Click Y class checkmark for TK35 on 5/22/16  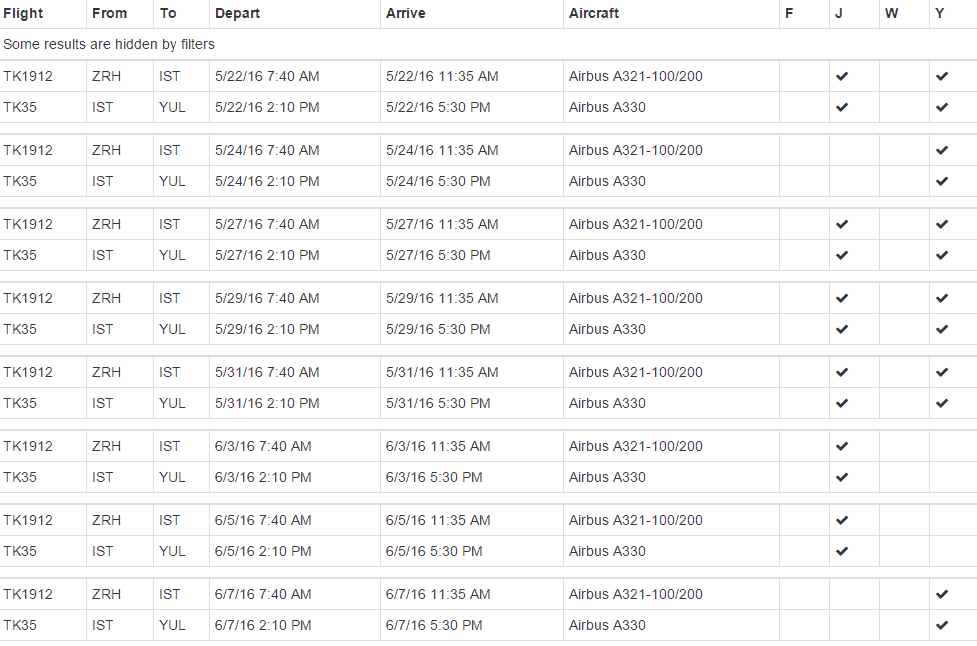point(942,108)
